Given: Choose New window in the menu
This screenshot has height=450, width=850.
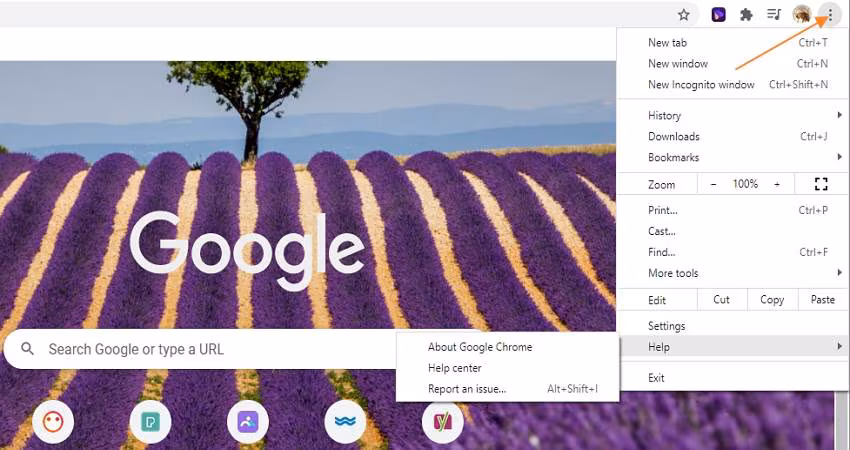Looking at the screenshot, I should (x=732, y=63).
